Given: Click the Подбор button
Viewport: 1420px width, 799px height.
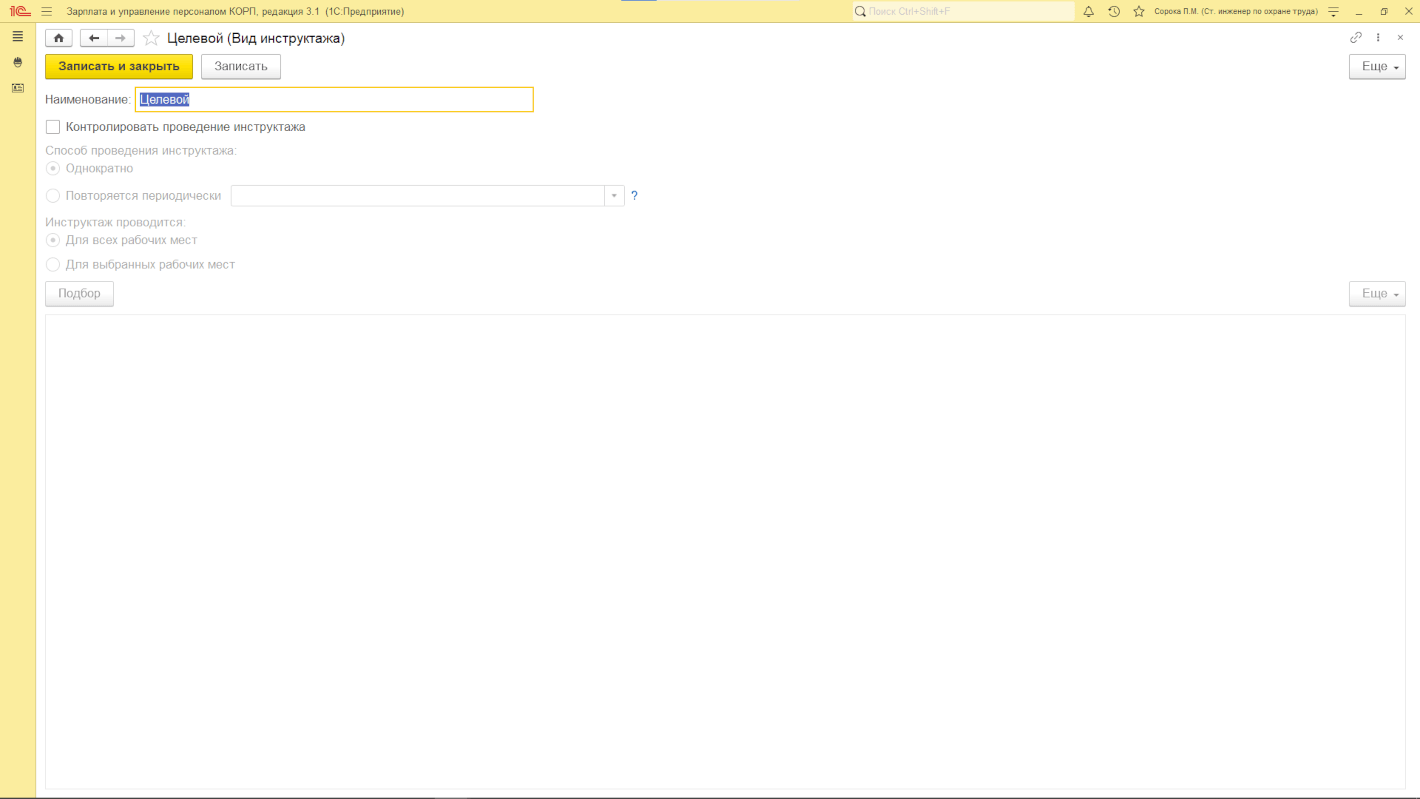Looking at the screenshot, I should pyautogui.click(x=79, y=293).
